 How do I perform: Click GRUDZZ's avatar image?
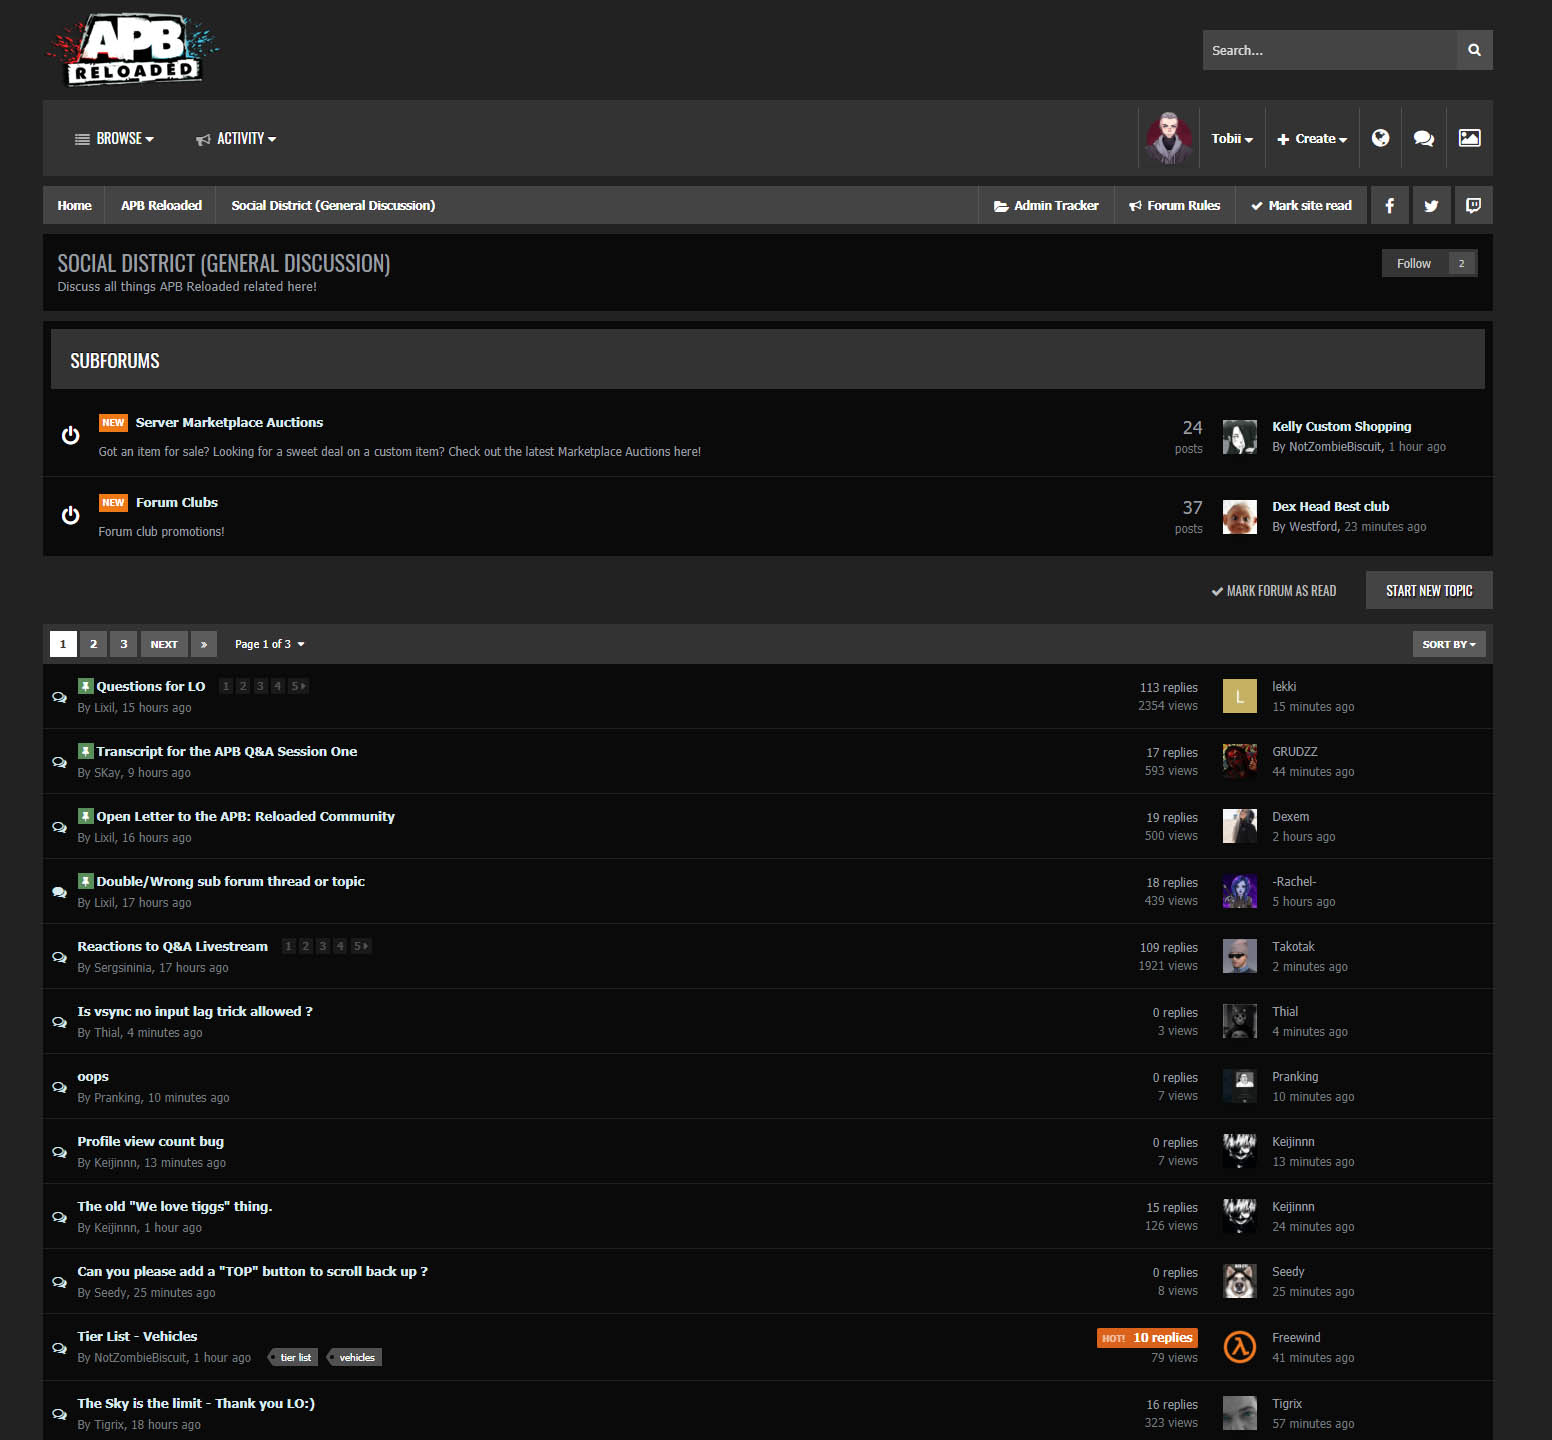1240,761
